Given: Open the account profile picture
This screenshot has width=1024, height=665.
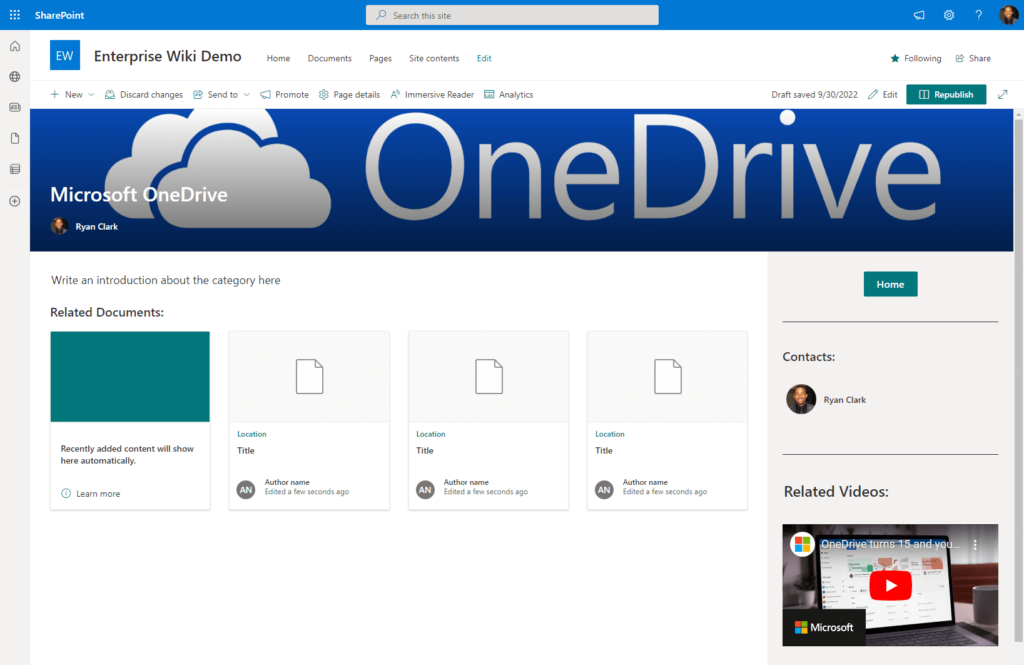Looking at the screenshot, I should (x=1008, y=14).
